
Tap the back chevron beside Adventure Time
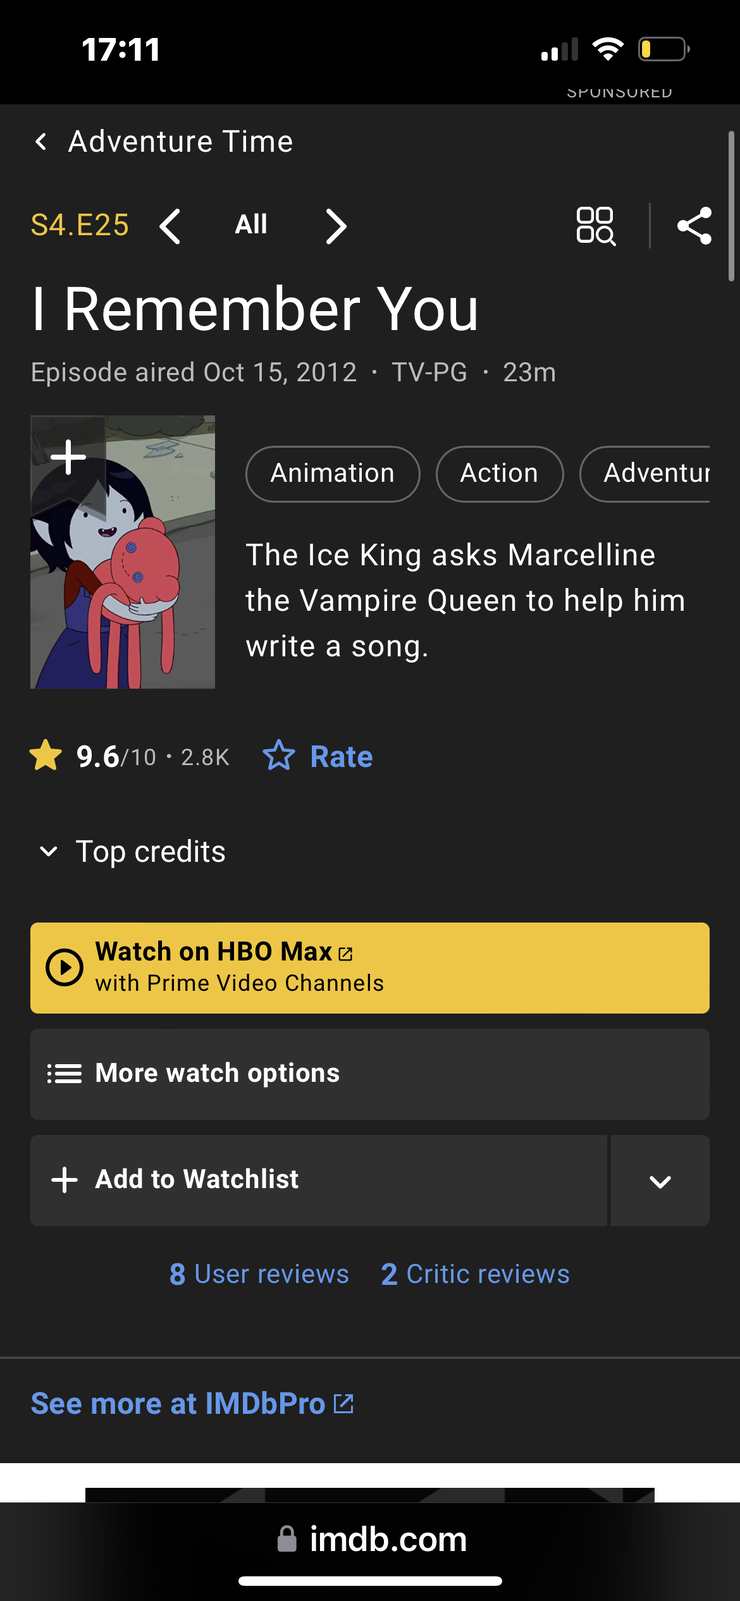(x=41, y=142)
